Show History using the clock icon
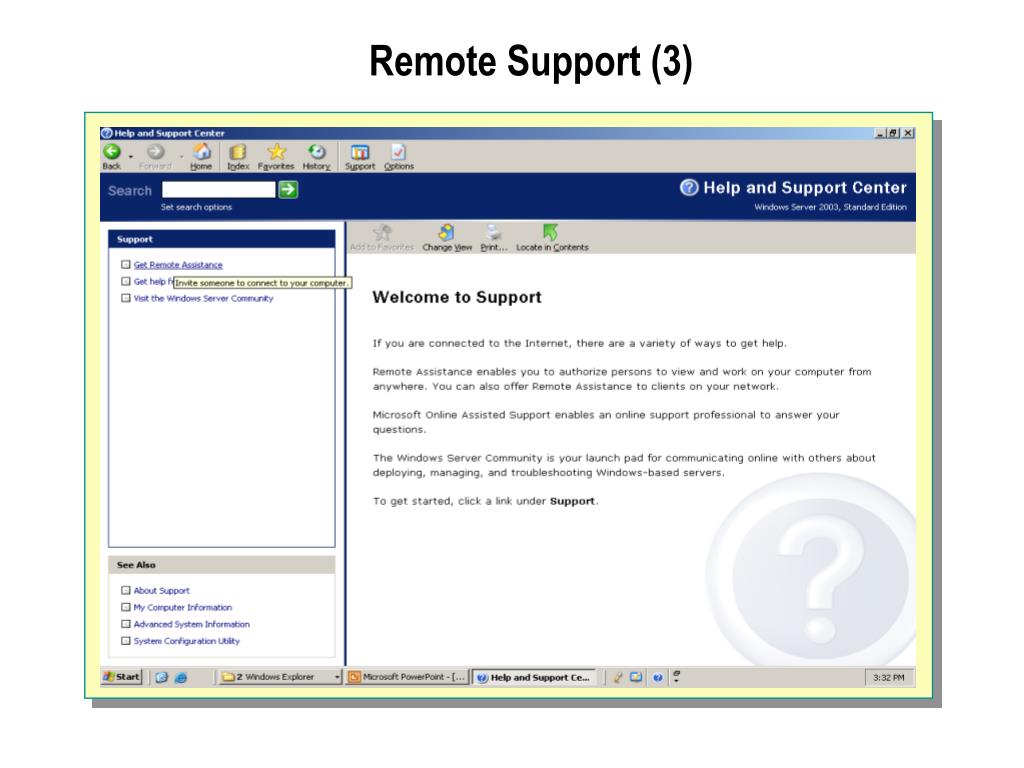Image resolution: width=1024 pixels, height=768 pixels. pos(317,152)
